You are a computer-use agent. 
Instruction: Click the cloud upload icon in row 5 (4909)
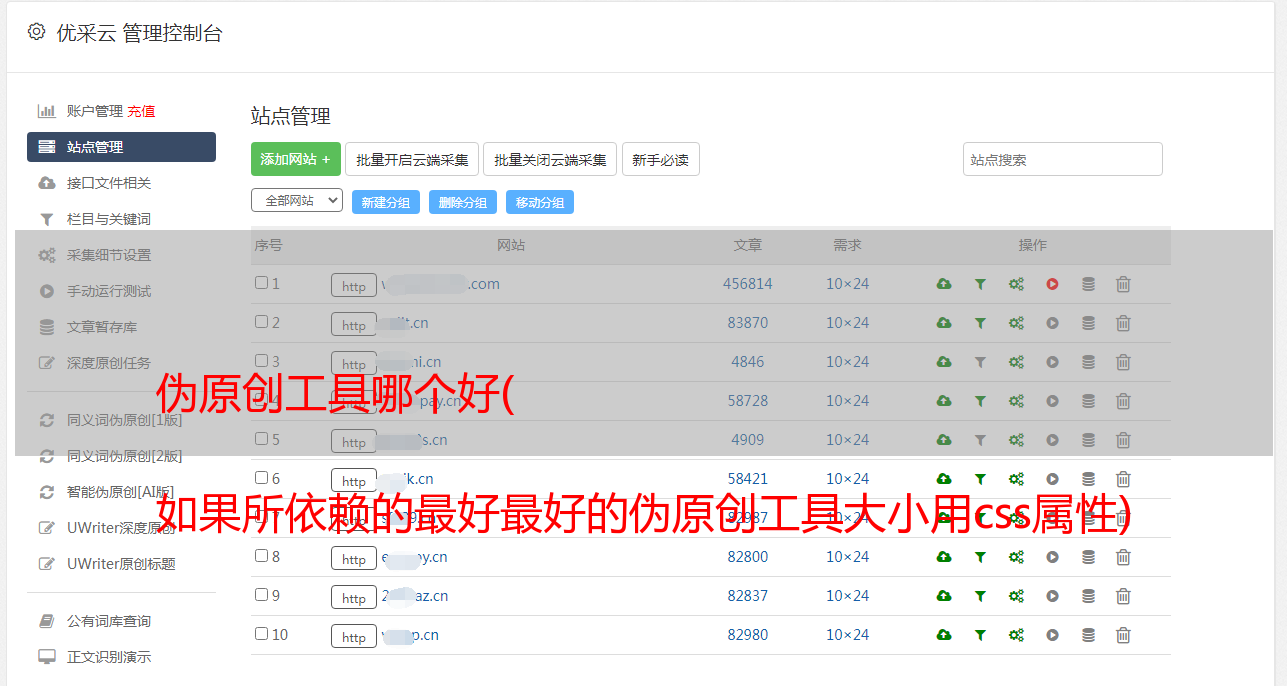[944, 440]
